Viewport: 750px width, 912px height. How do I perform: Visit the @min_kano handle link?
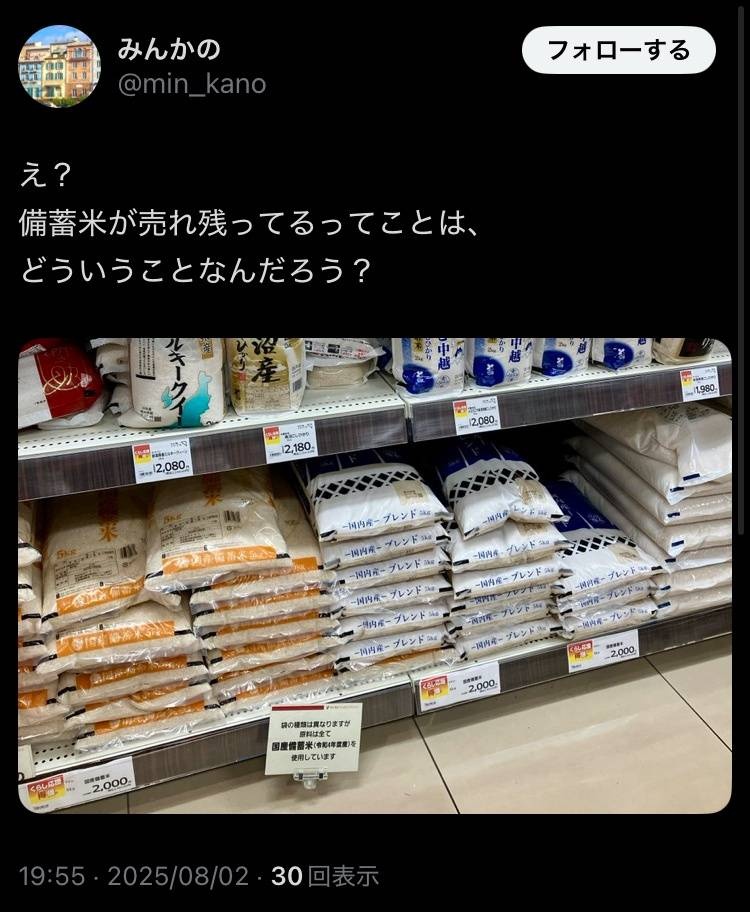pos(192,84)
